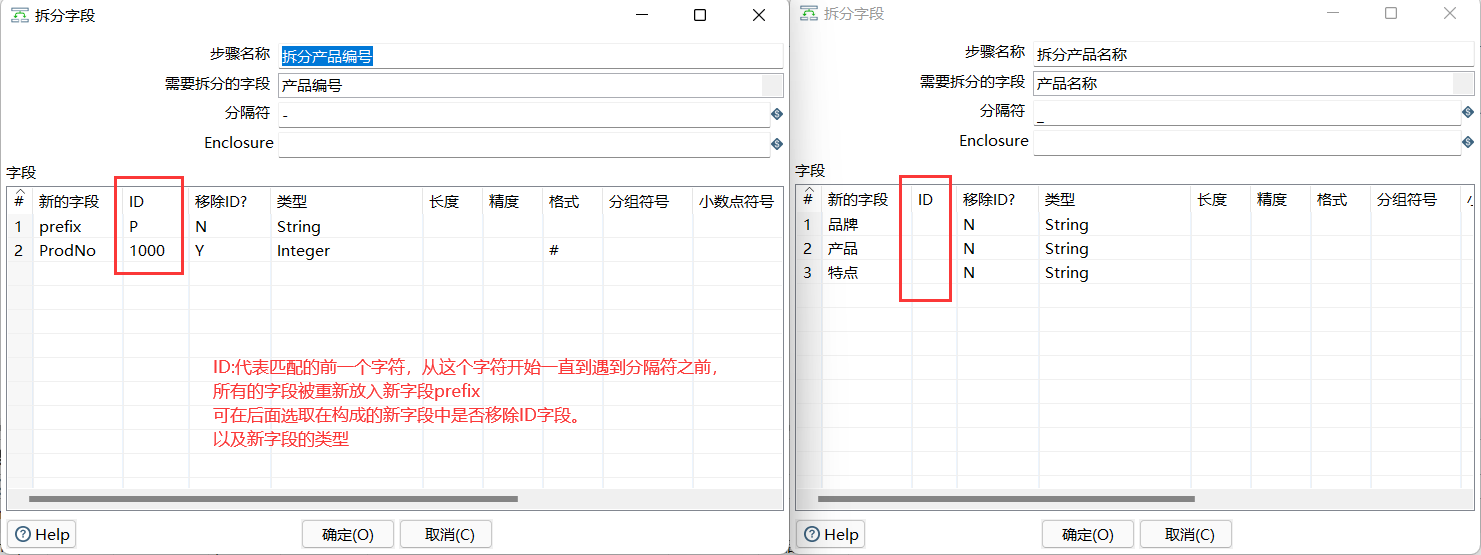Select the Integer type cell
The height and width of the screenshot is (555, 1481).
point(347,251)
